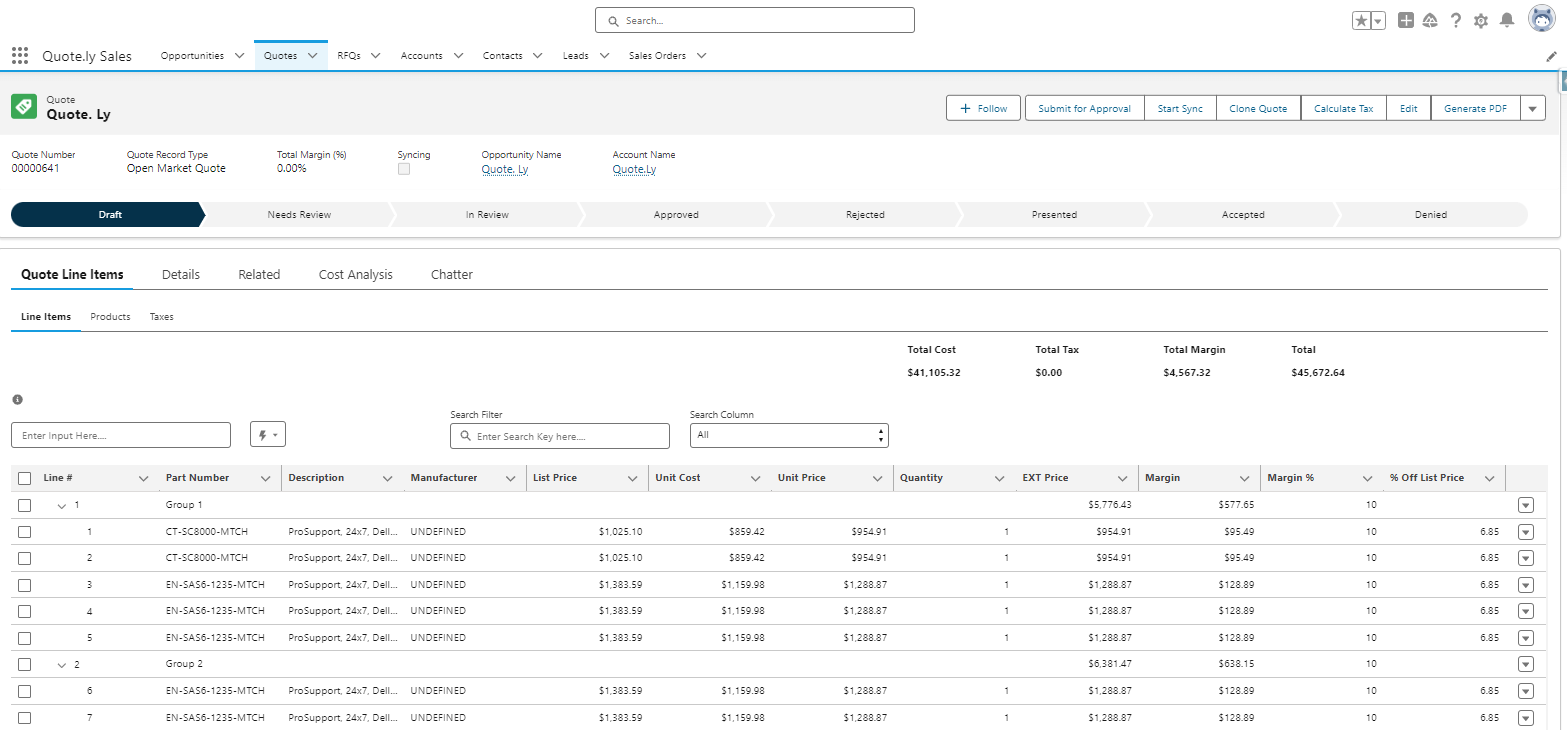Open row actions menu for Group 2

(1525, 664)
